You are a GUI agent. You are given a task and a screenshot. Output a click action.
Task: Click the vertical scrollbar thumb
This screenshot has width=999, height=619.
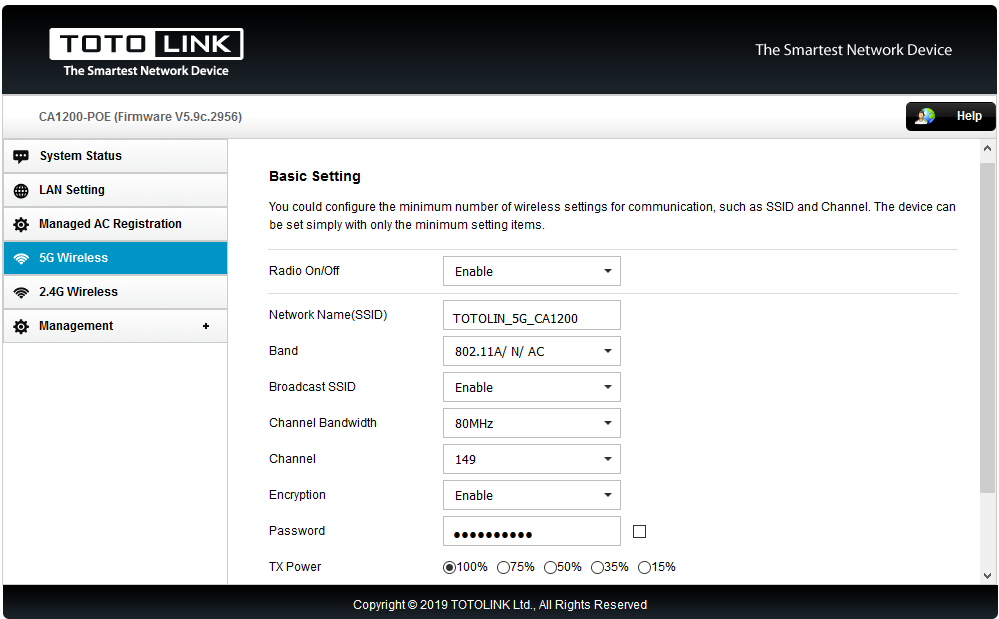[988, 327]
